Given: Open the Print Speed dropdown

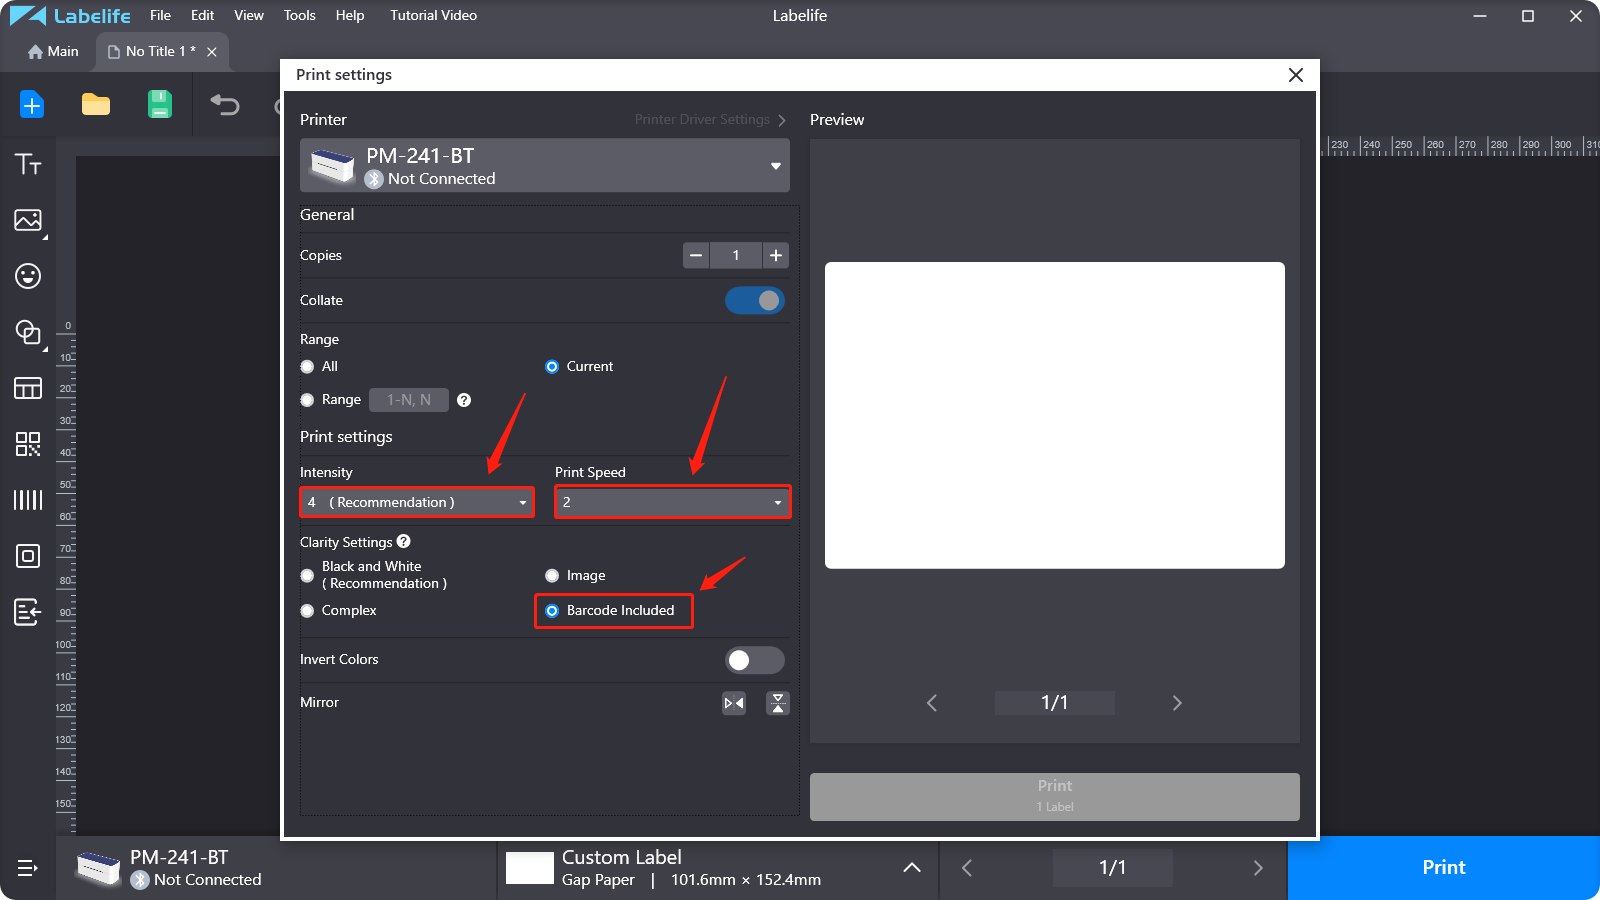Looking at the screenshot, I should point(673,502).
